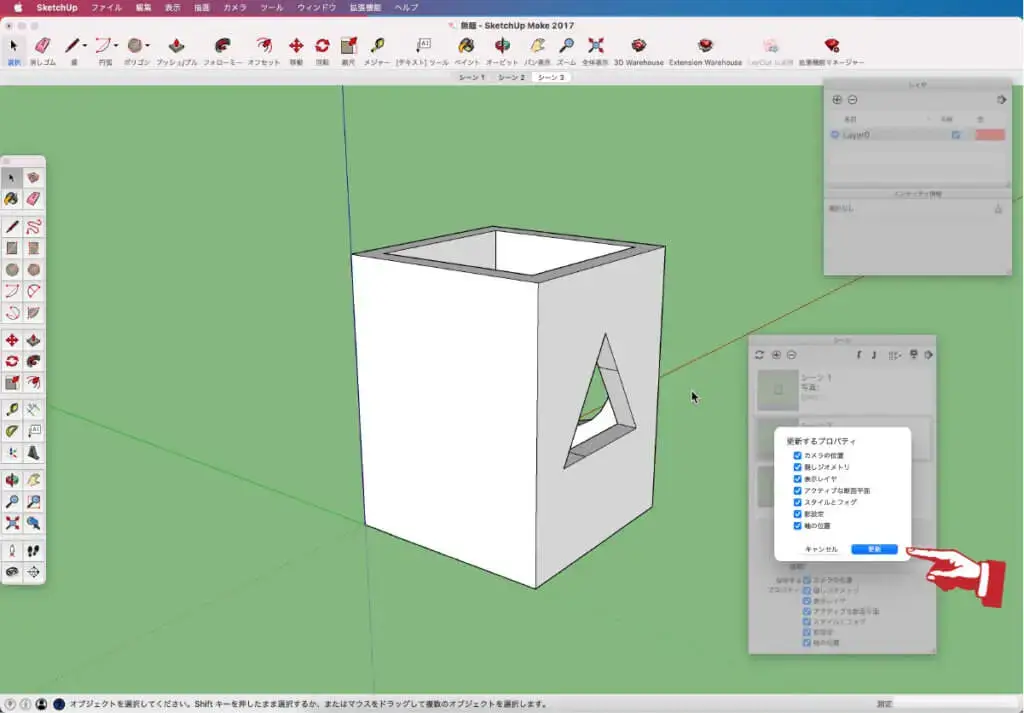The height and width of the screenshot is (713, 1024).
Task: Open the カメラ menu in menu bar
Action: 234,7
